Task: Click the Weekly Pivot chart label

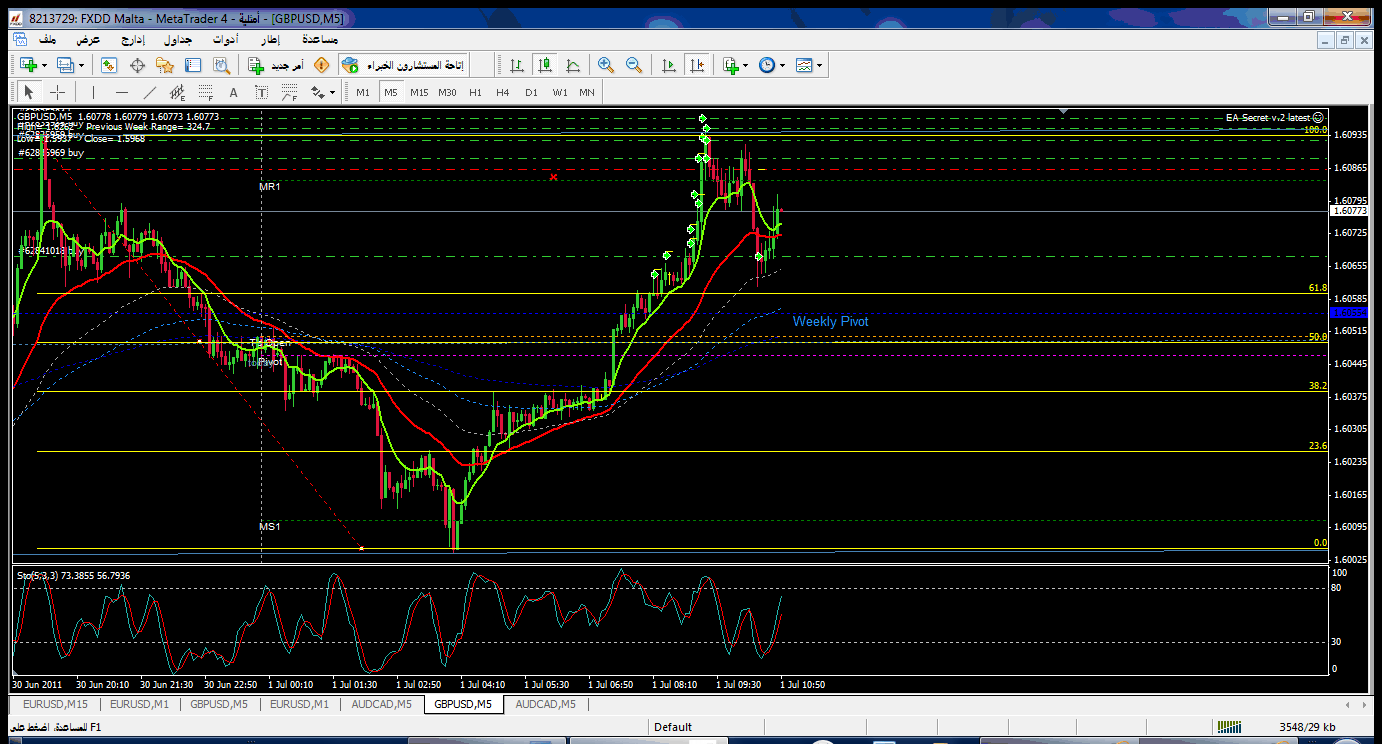Action: tap(830, 321)
